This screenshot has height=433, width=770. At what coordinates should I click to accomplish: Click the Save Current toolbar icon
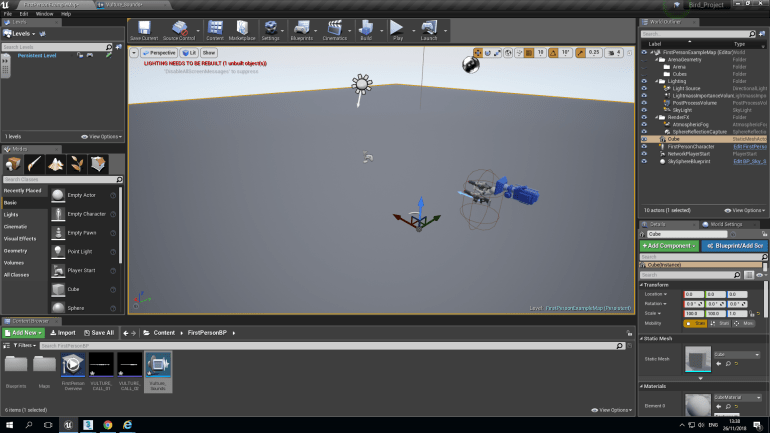144,30
